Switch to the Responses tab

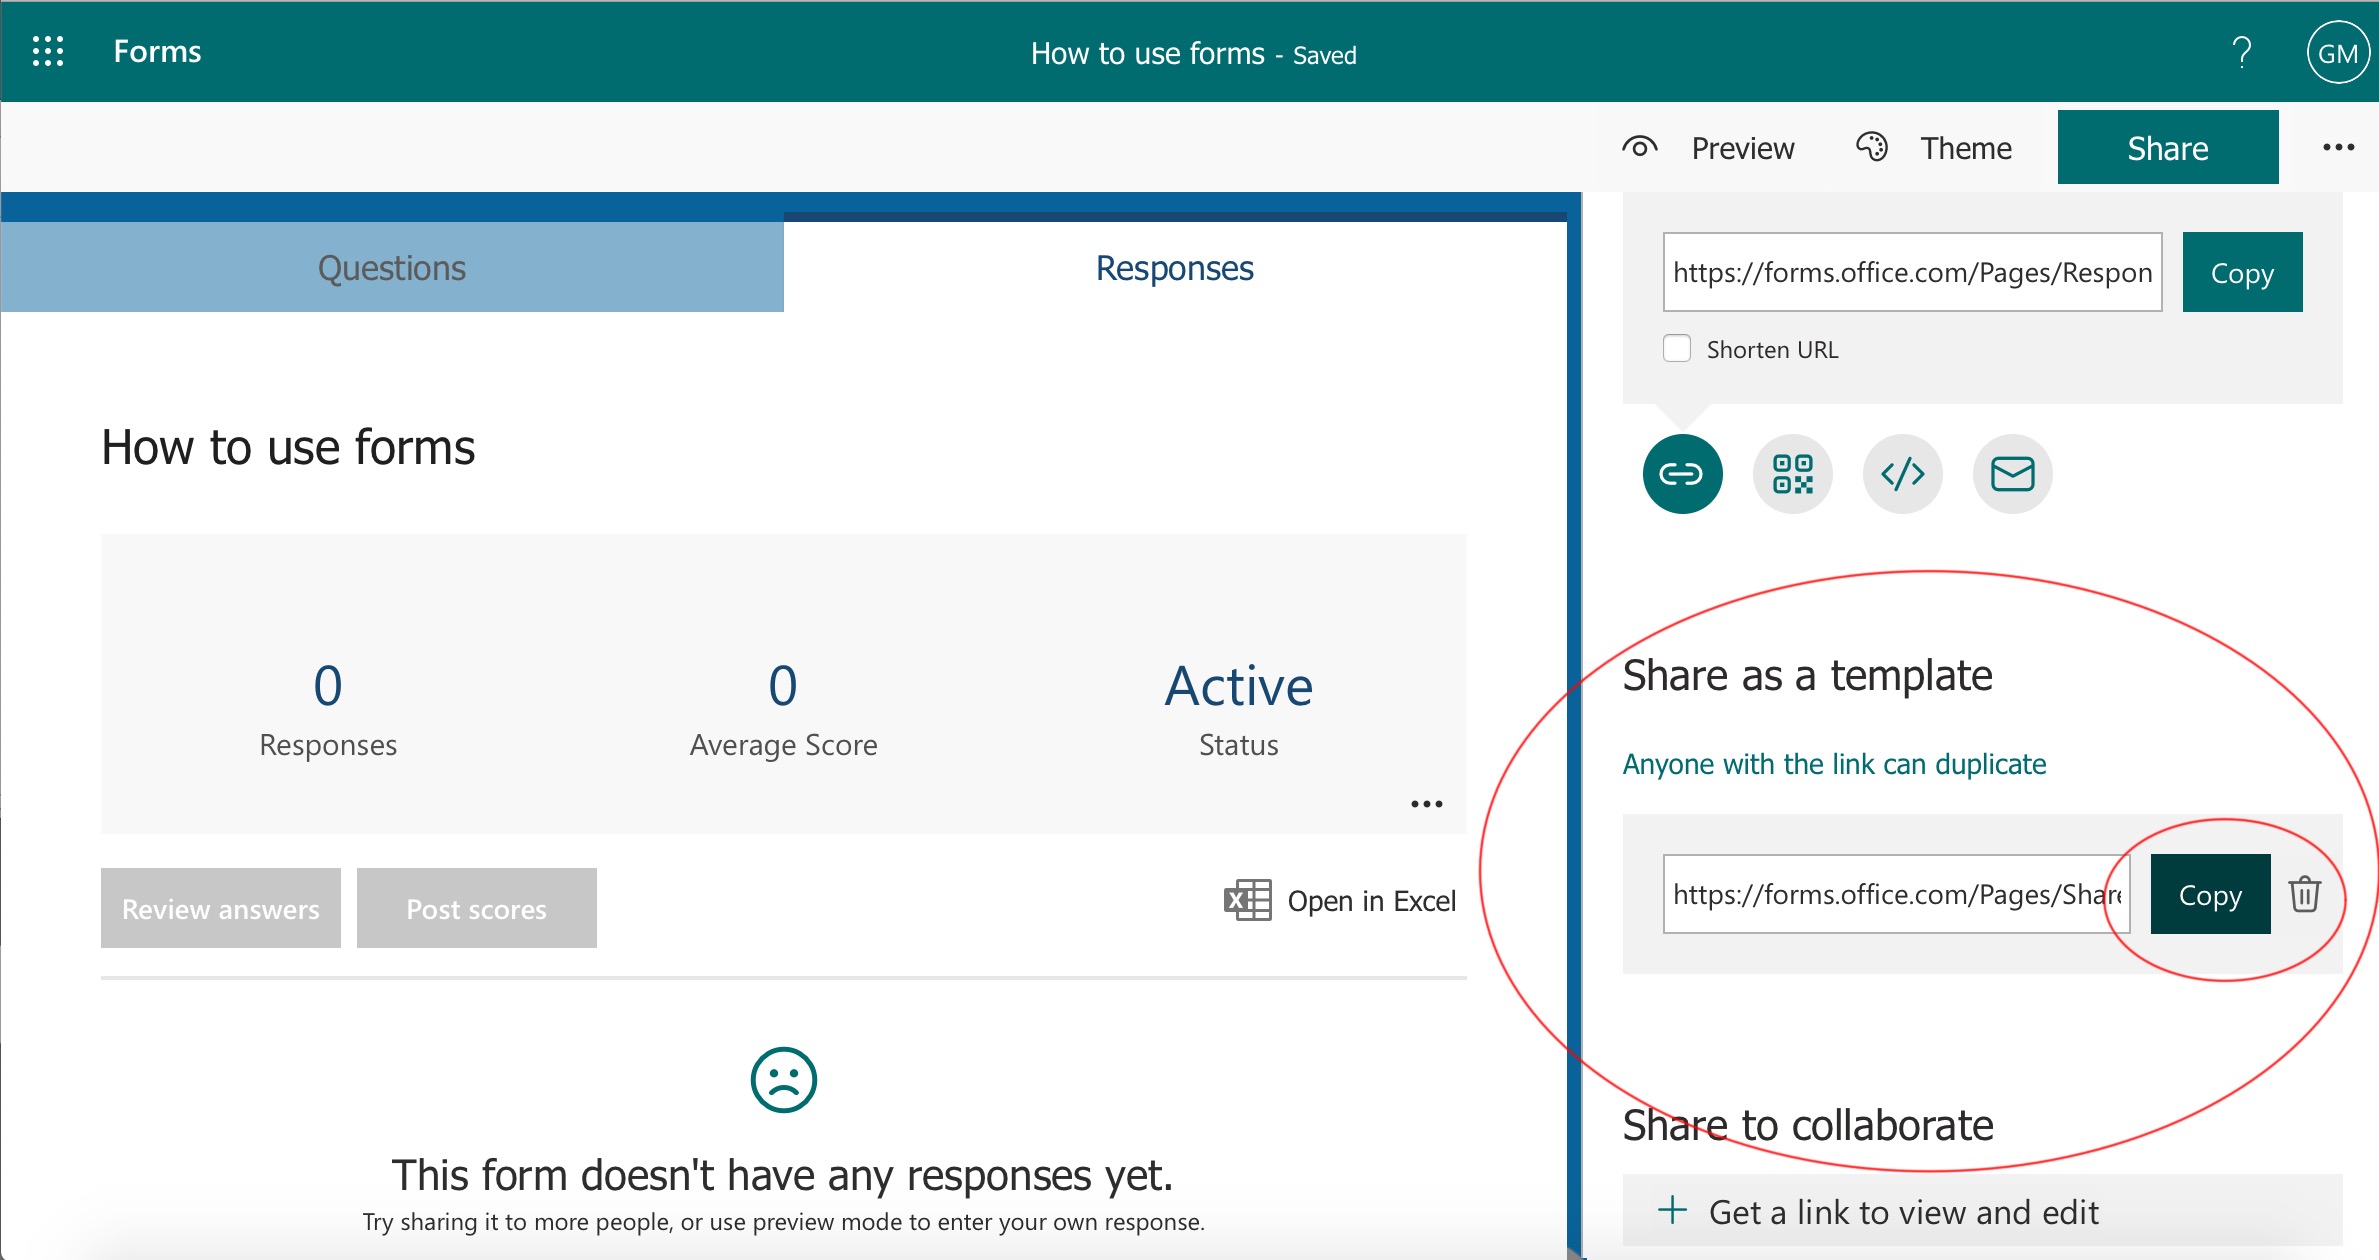click(1174, 268)
